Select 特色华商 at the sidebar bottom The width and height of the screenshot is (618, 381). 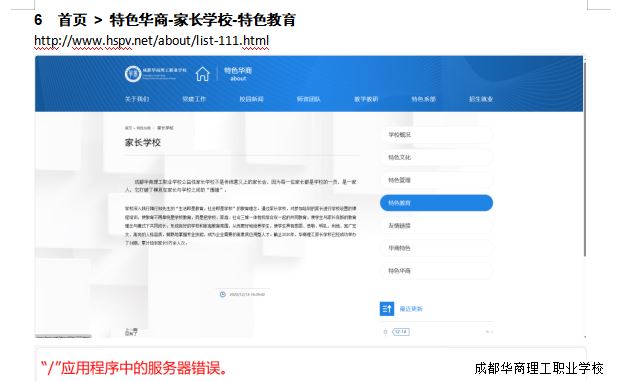pyautogui.click(x=436, y=271)
